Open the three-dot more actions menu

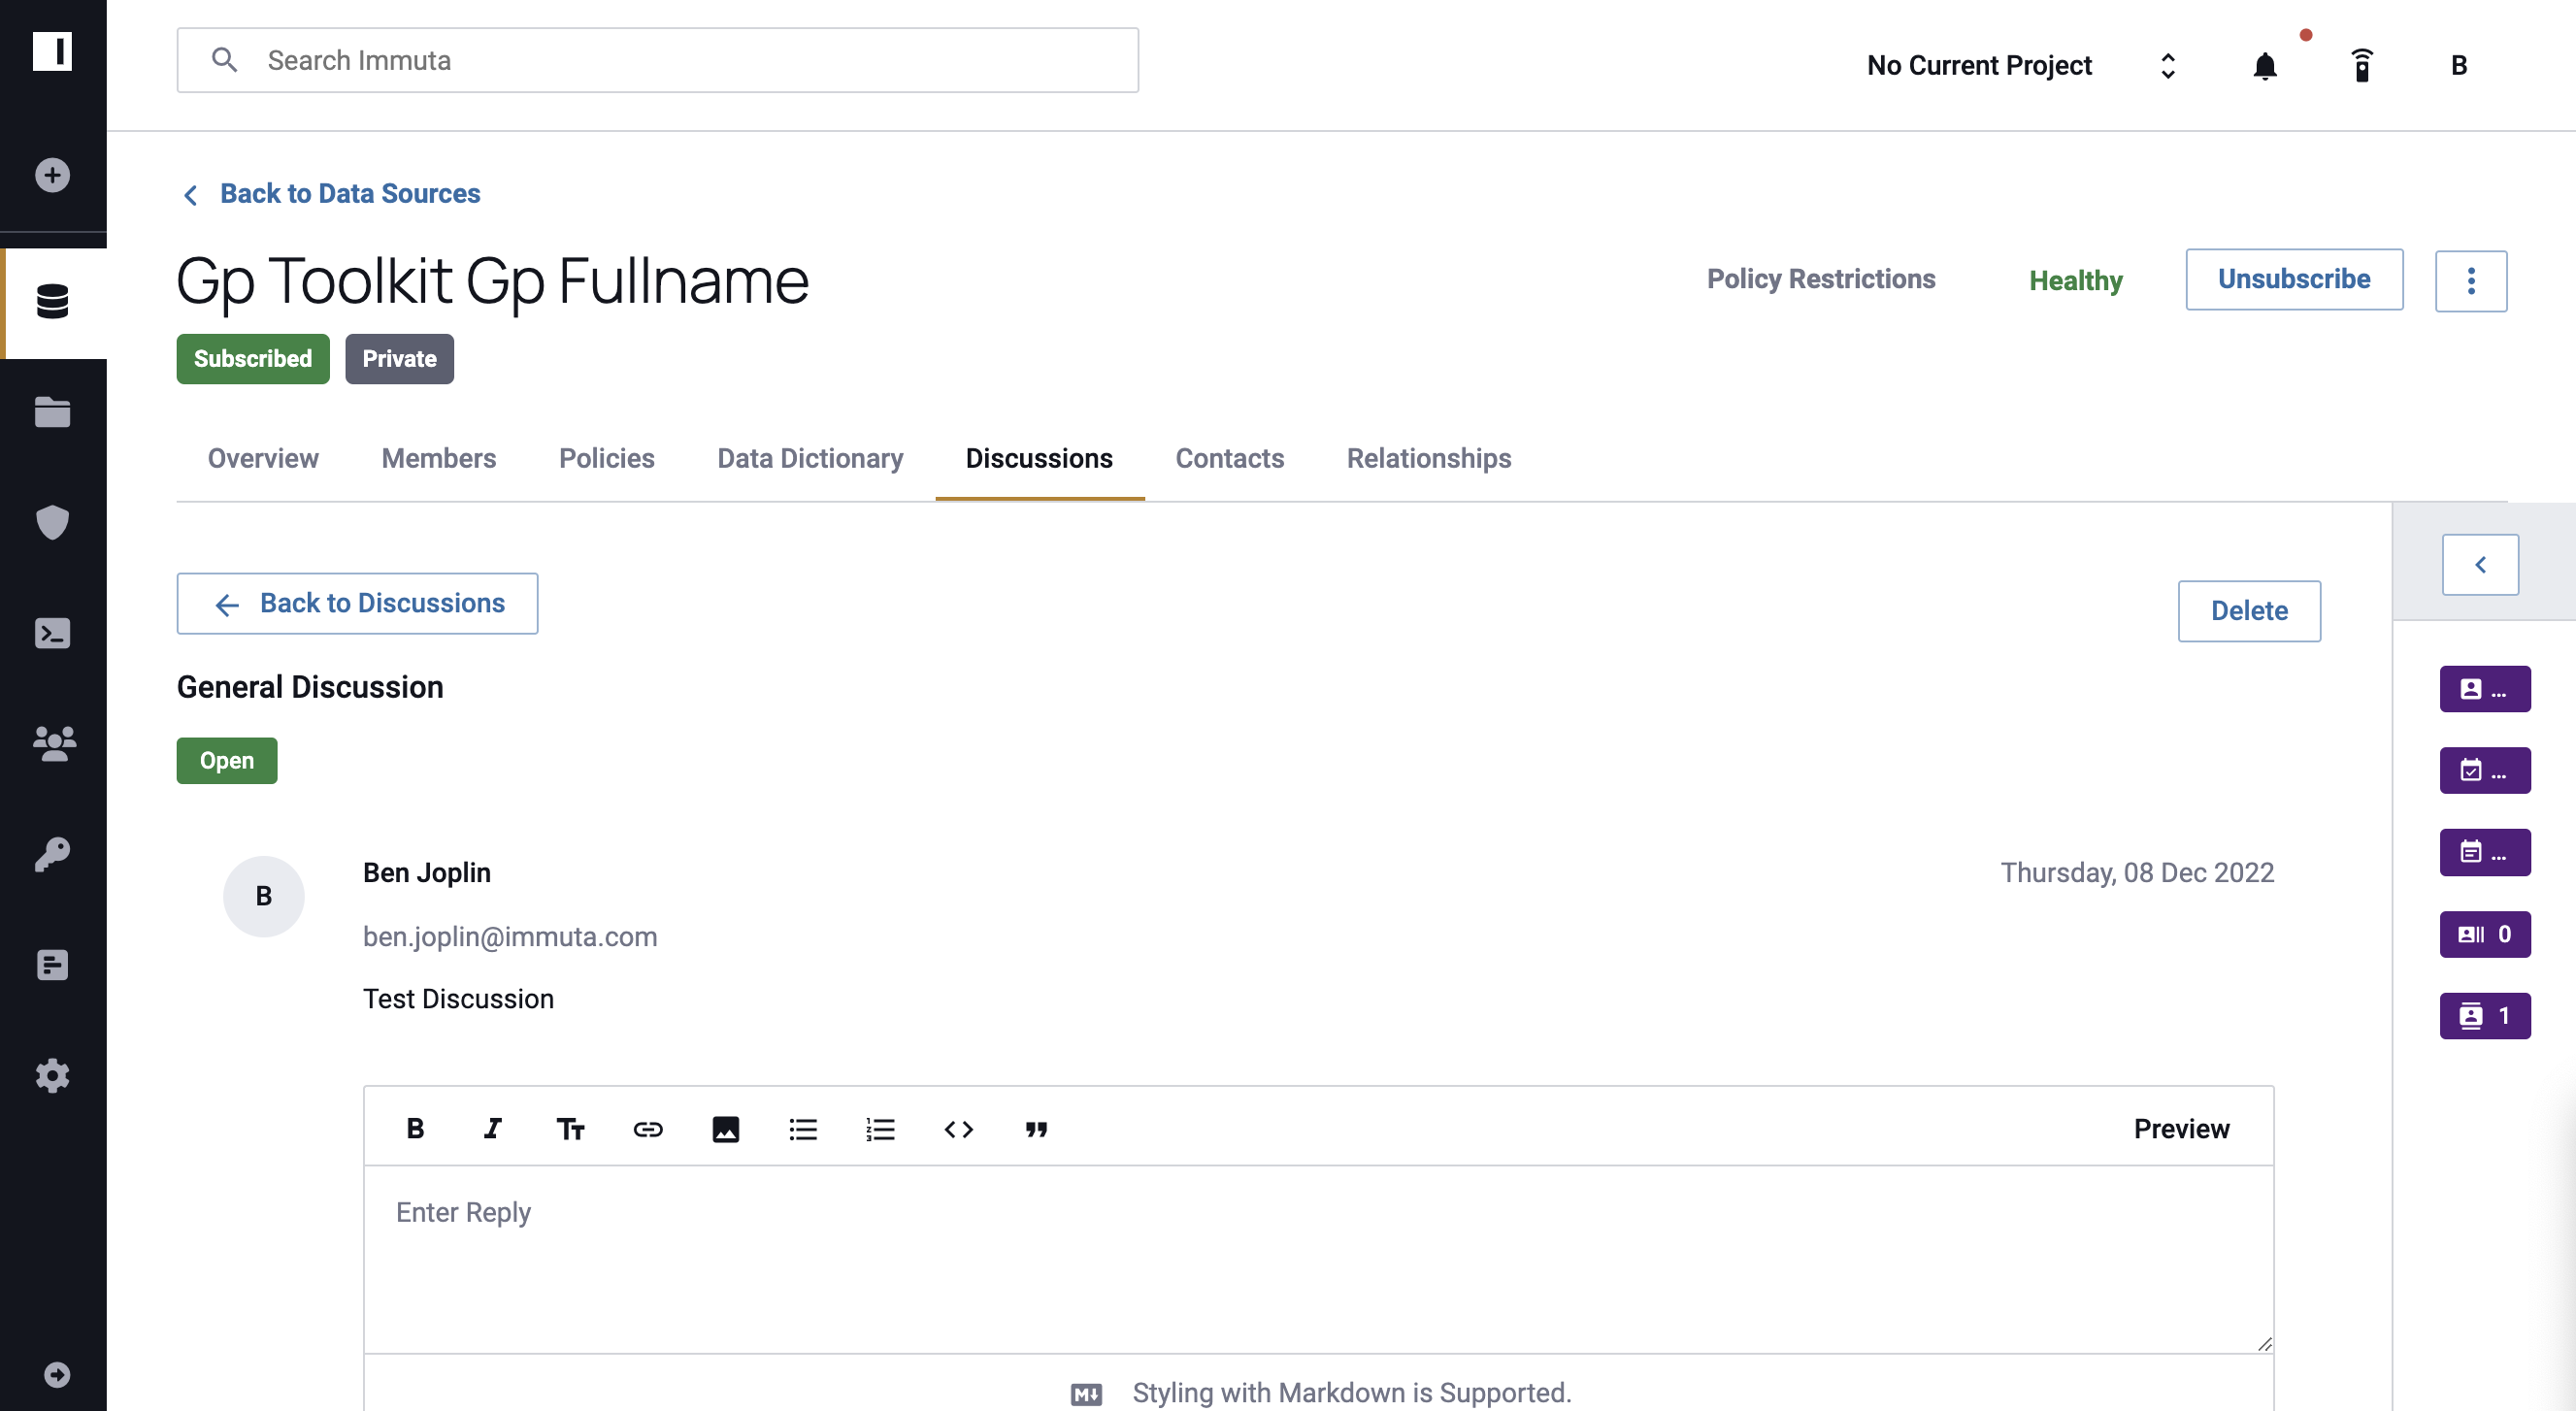click(2471, 280)
